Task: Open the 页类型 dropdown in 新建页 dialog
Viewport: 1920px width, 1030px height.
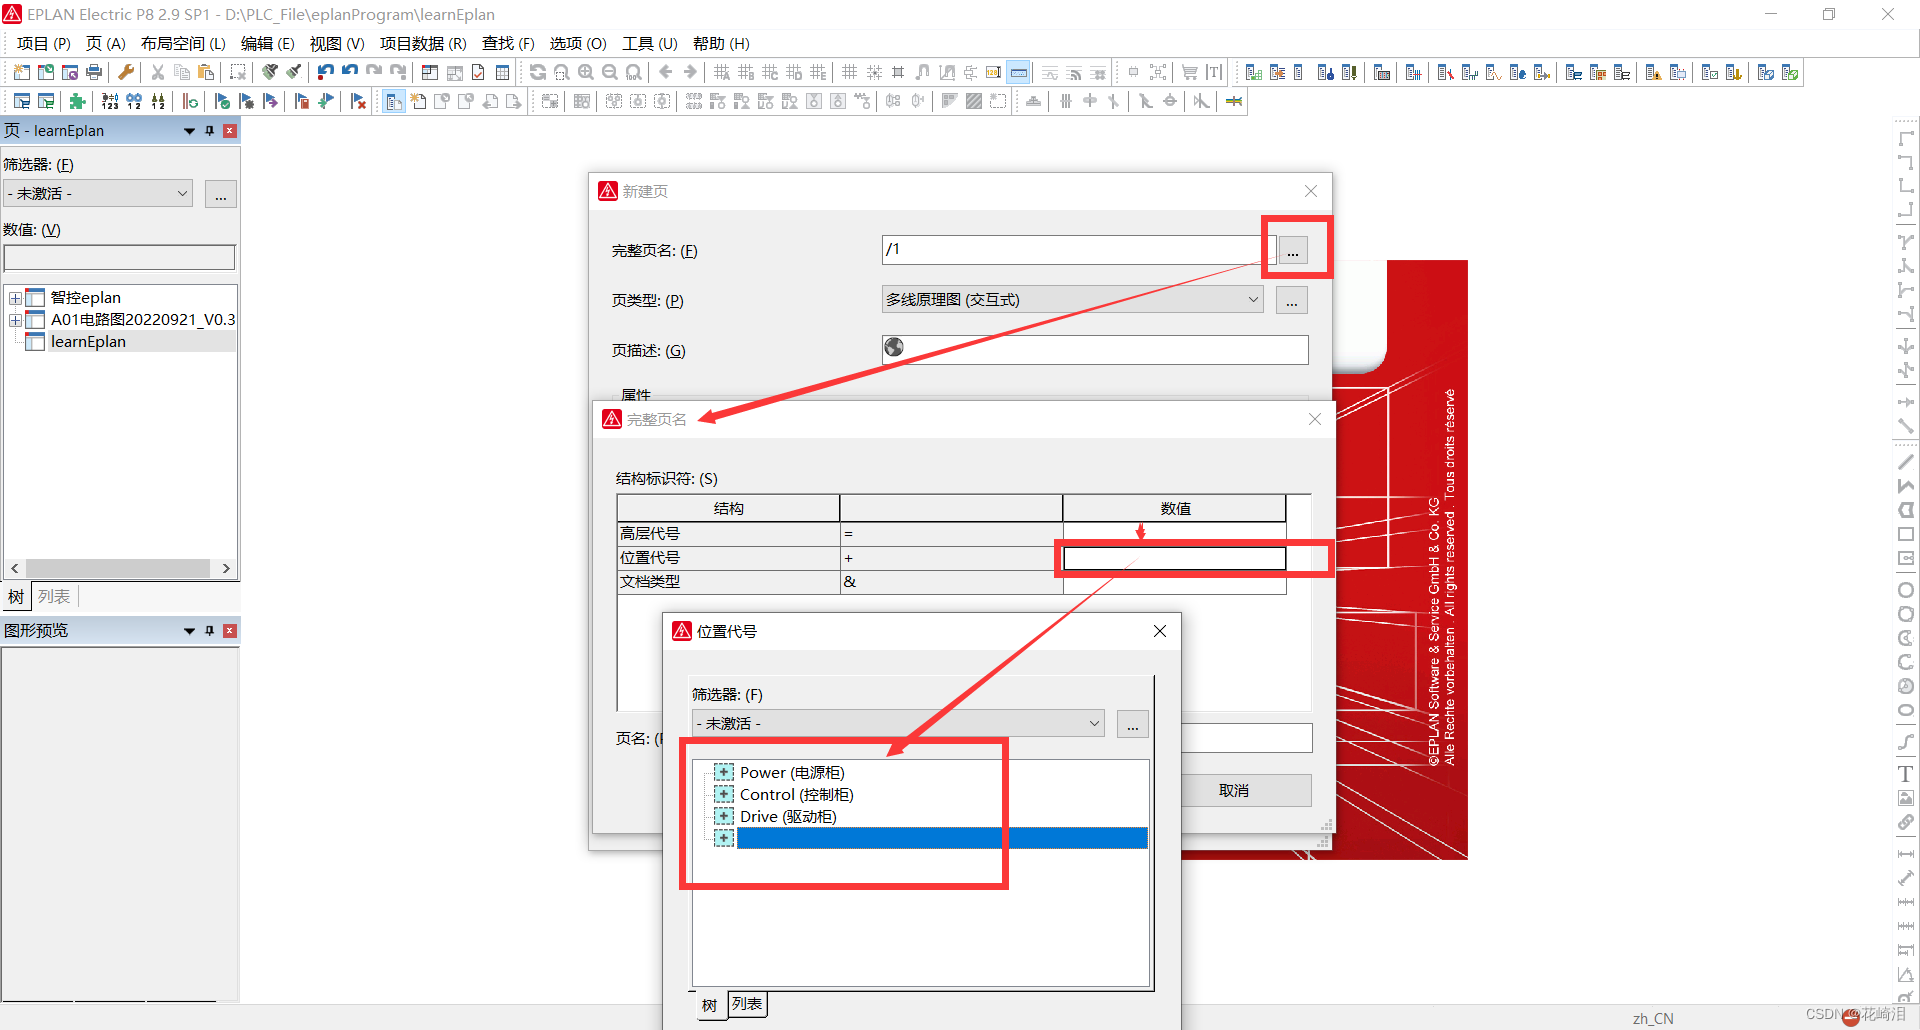Action: (1072, 300)
